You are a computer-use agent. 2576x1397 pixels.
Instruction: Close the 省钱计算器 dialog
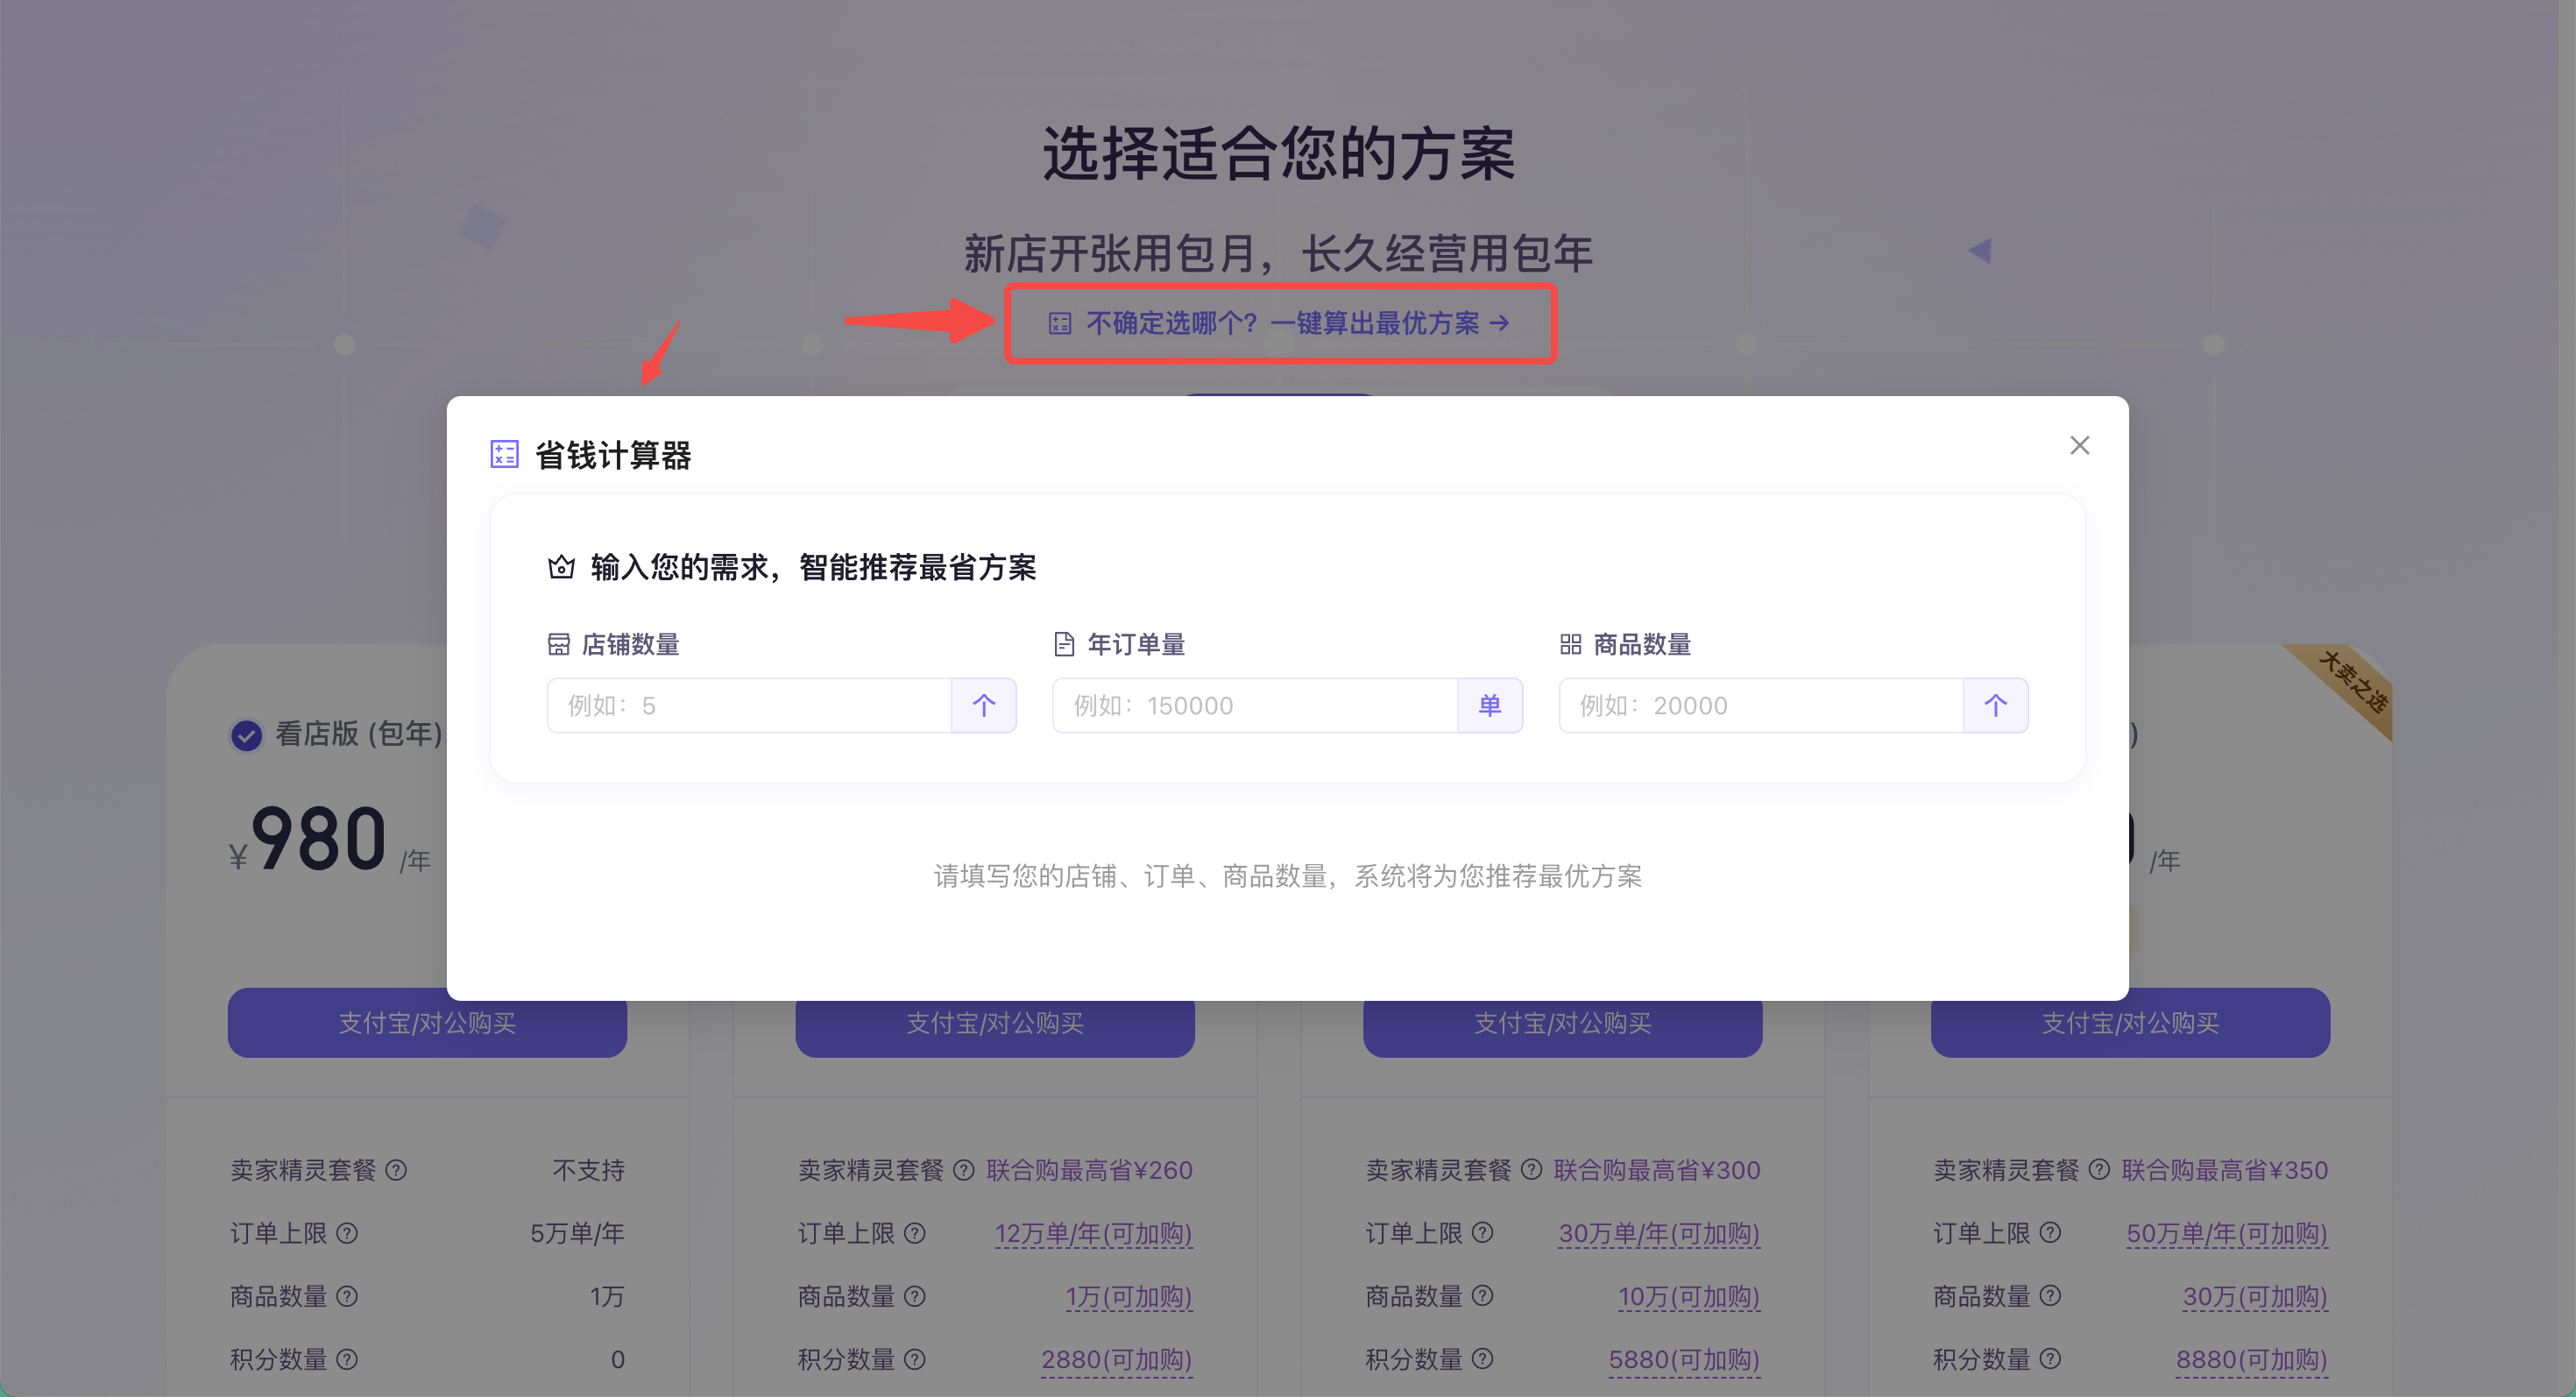[2079, 445]
